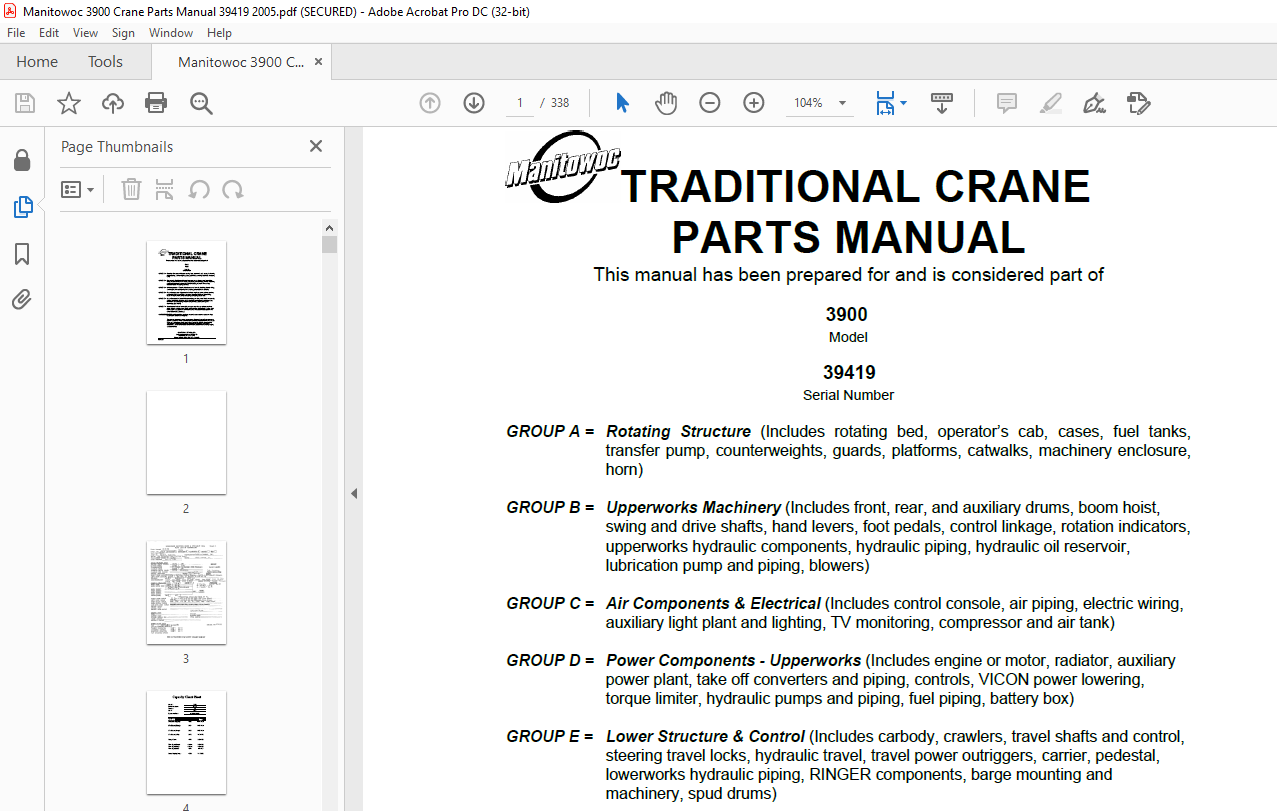Print the document using printer icon

tap(156, 103)
